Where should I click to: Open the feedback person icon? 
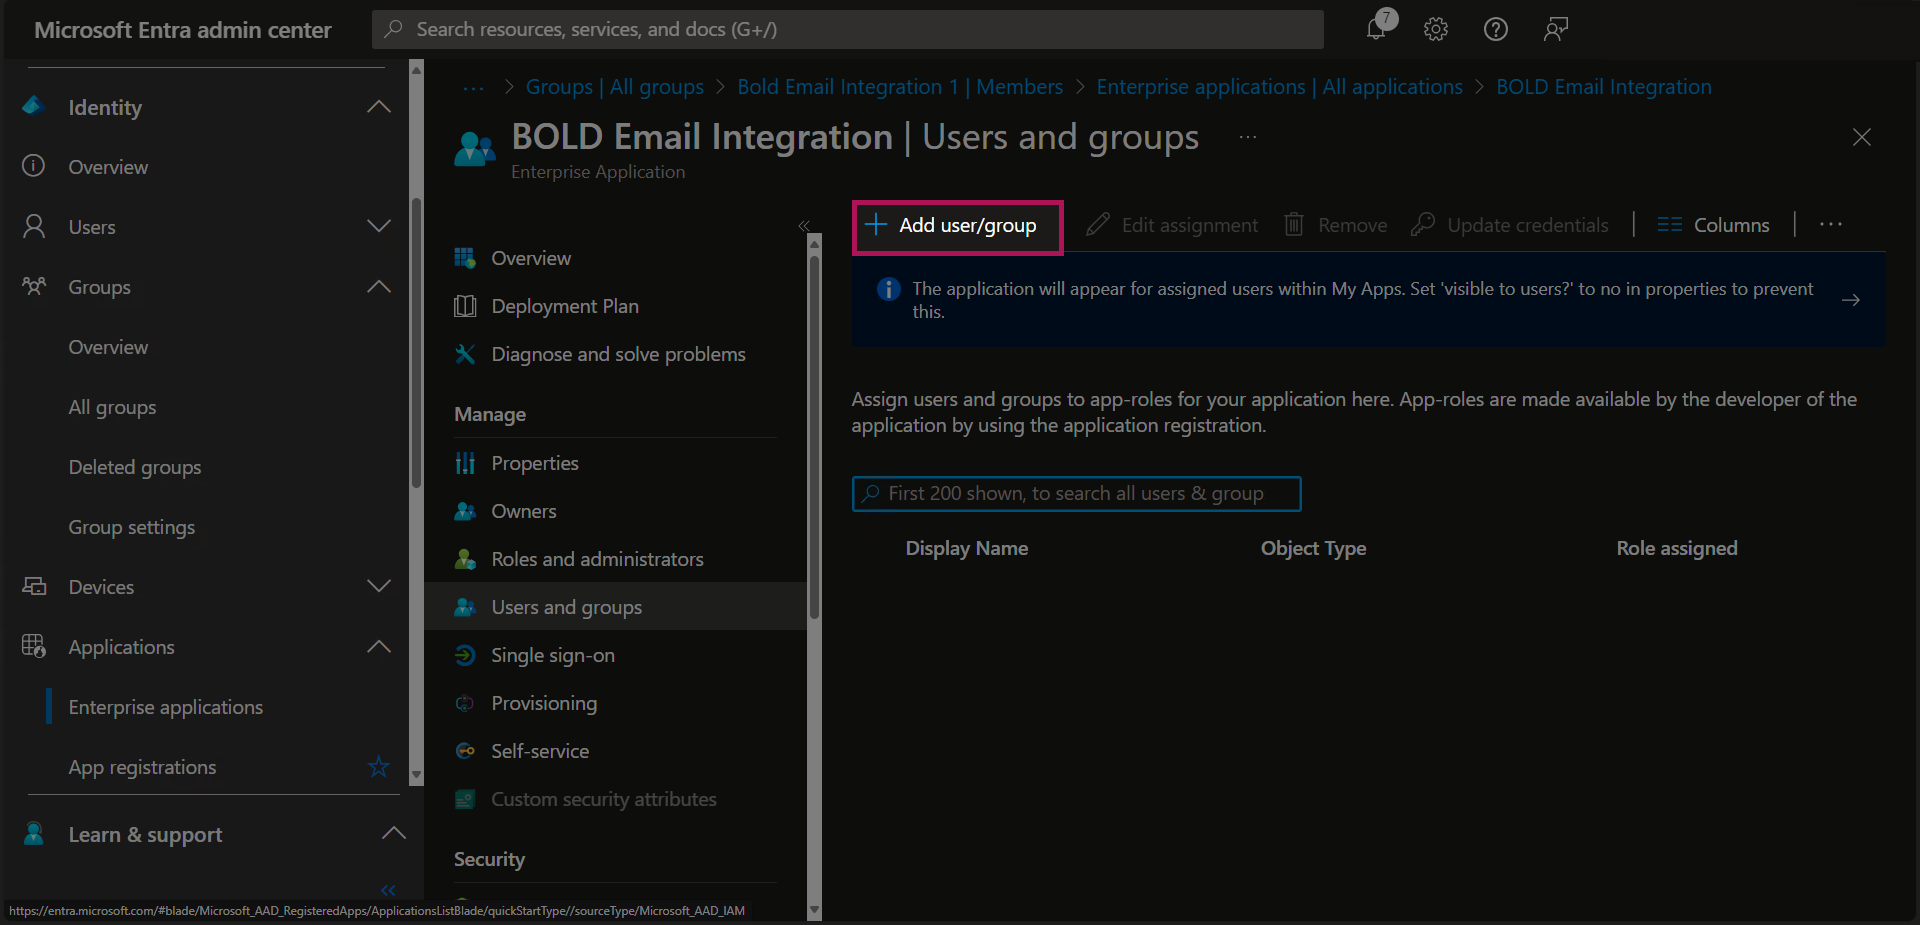coord(1555,29)
